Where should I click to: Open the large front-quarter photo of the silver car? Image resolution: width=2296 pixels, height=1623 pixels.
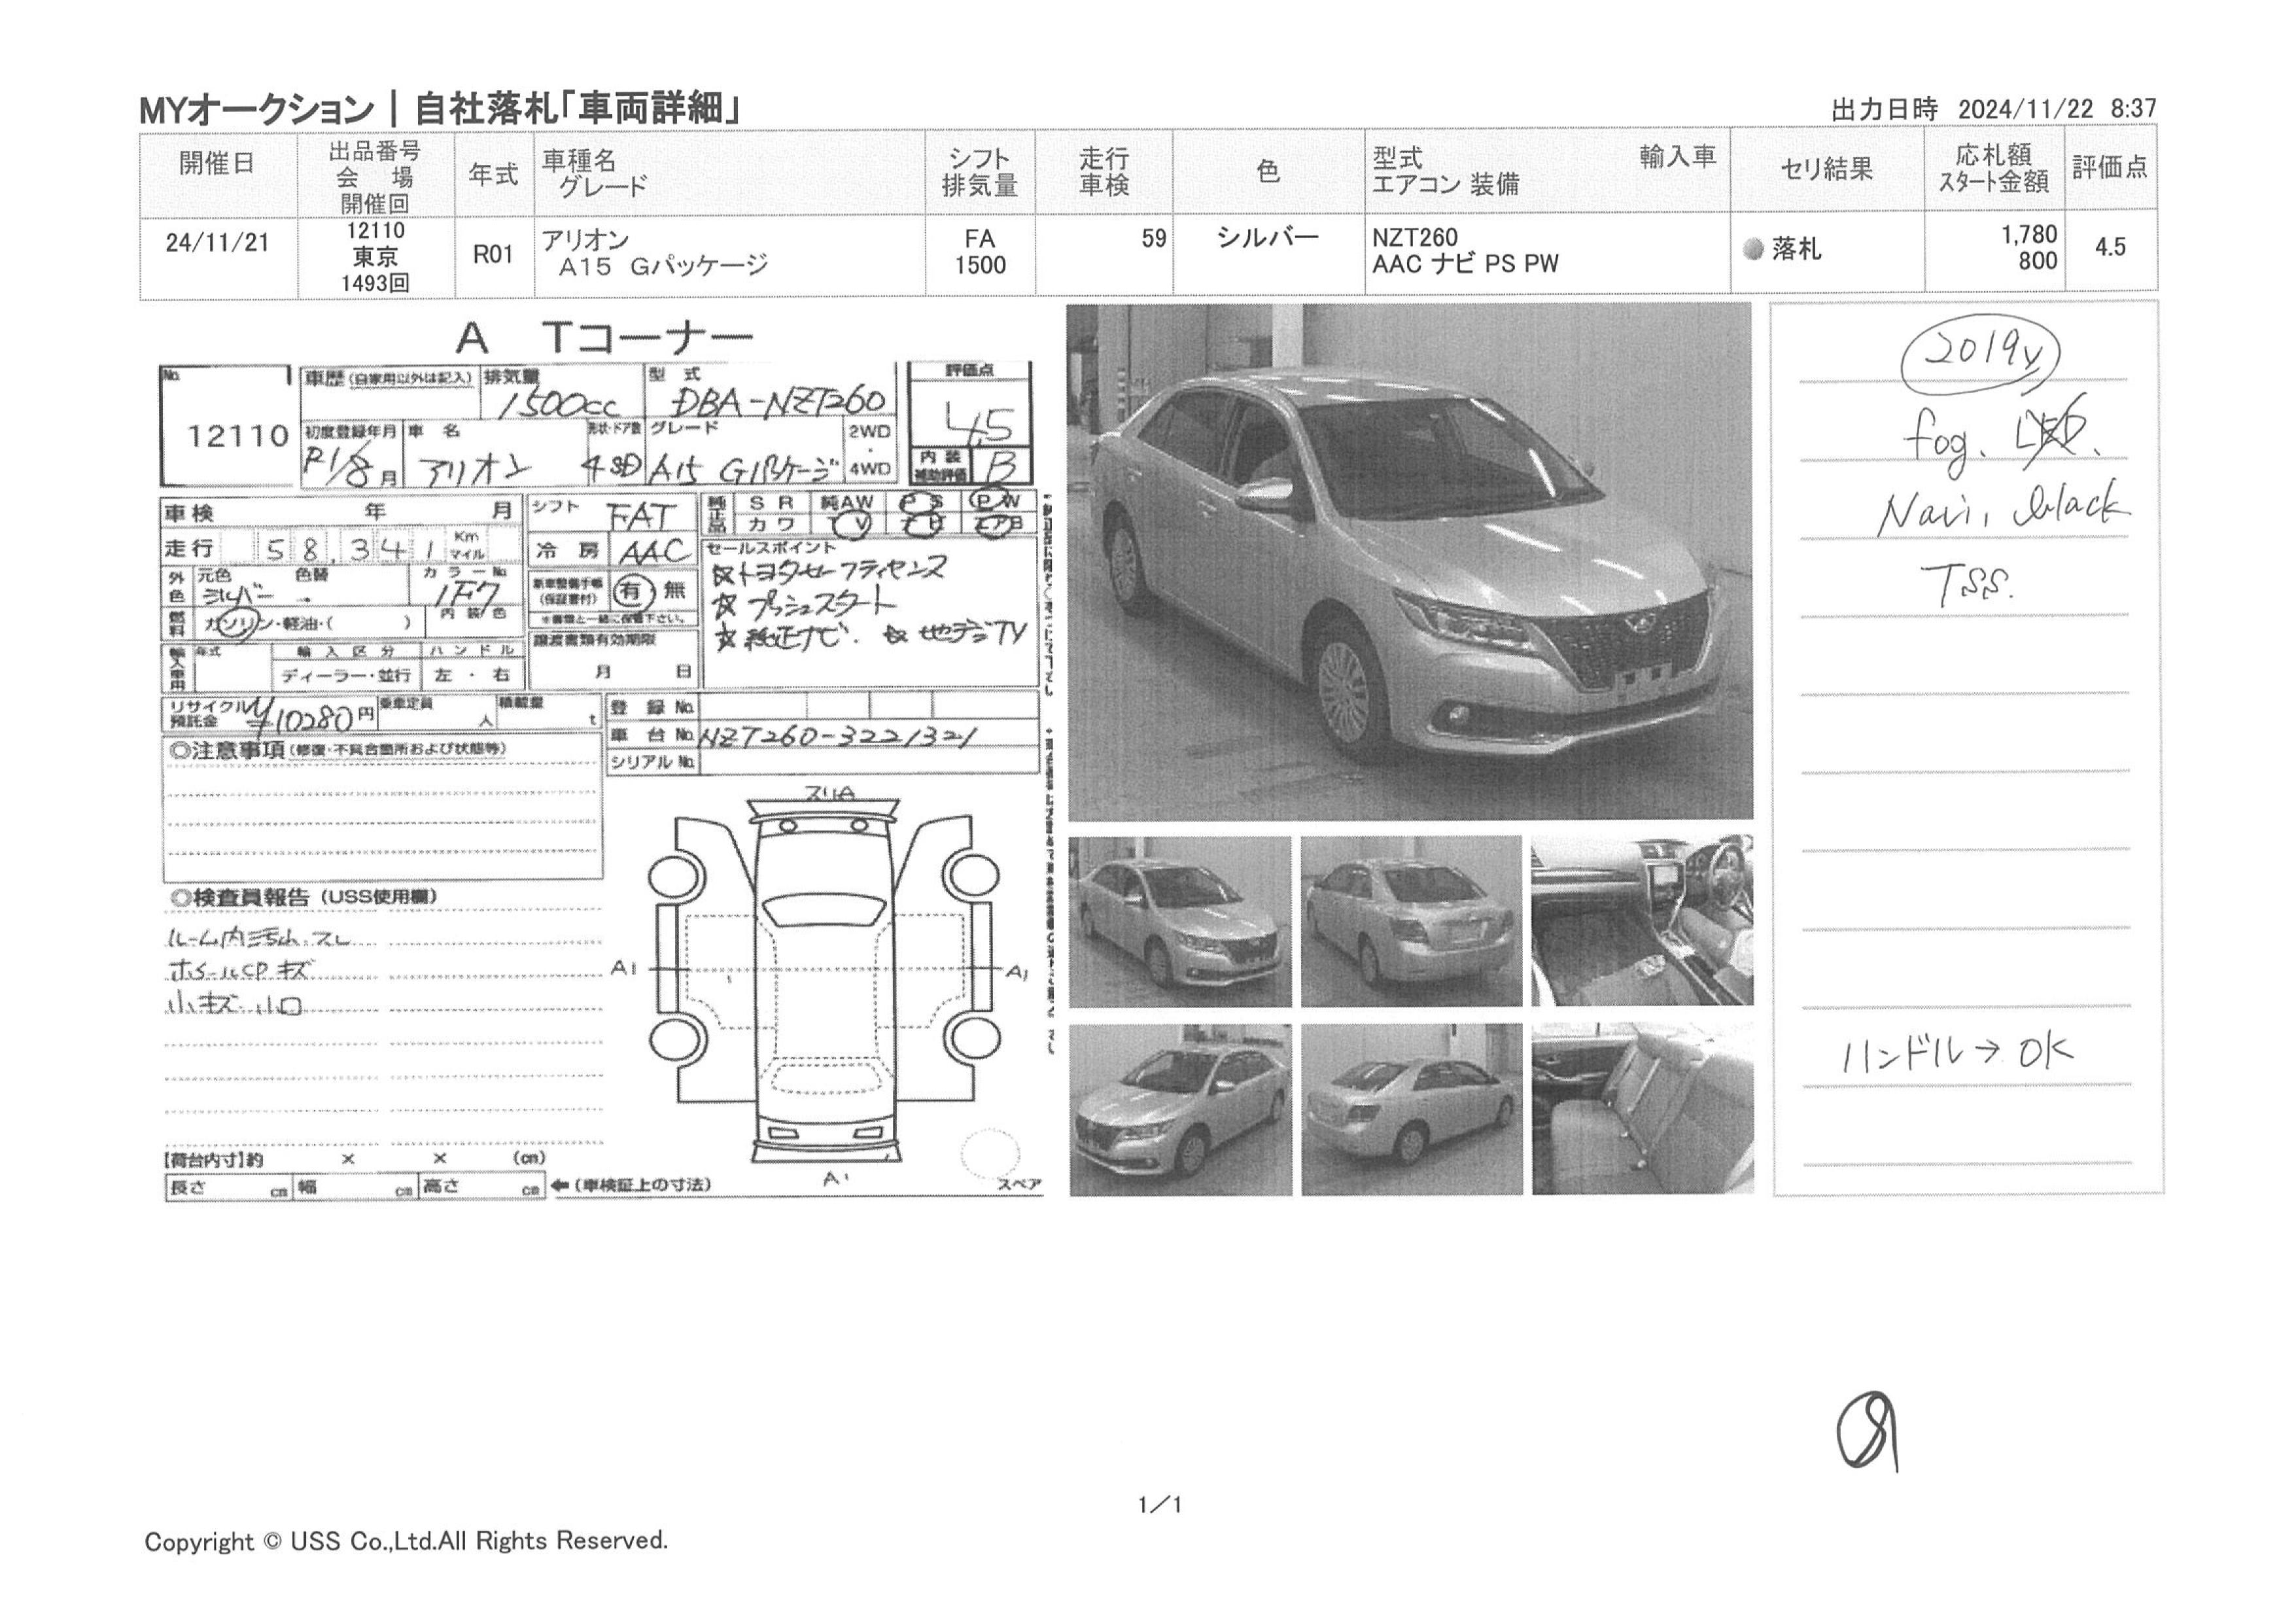[x=1409, y=562]
